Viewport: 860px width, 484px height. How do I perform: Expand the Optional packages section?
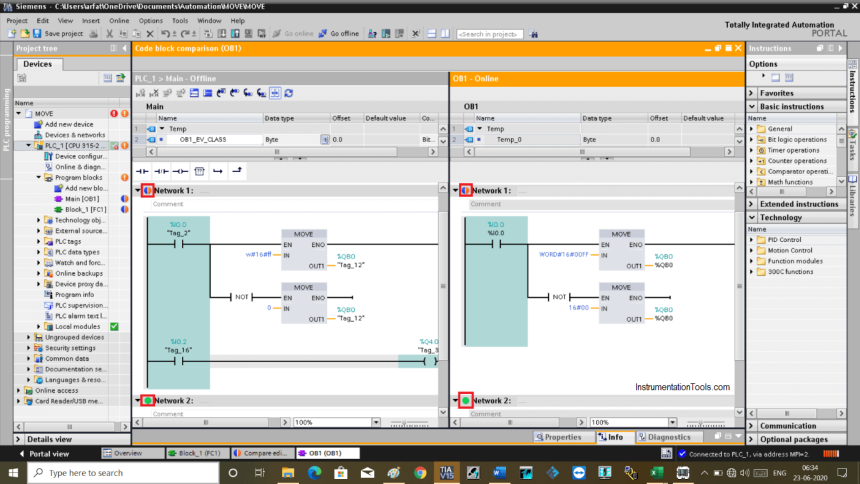click(x=752, y=439)
